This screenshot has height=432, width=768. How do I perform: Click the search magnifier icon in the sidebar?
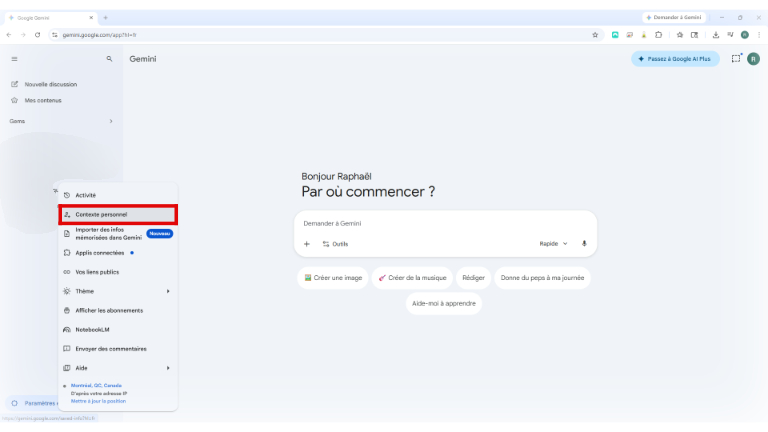[x=109, y=59]
